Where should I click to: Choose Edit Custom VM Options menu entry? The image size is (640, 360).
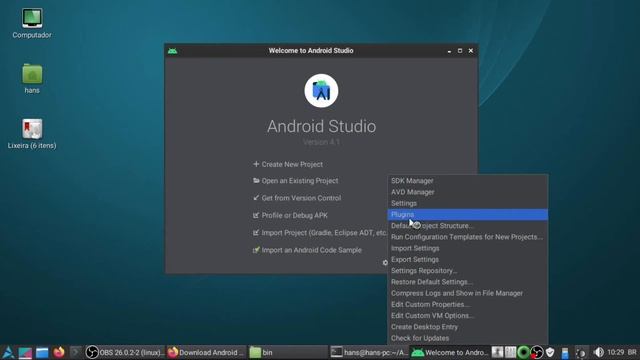(x=467, y=316)
